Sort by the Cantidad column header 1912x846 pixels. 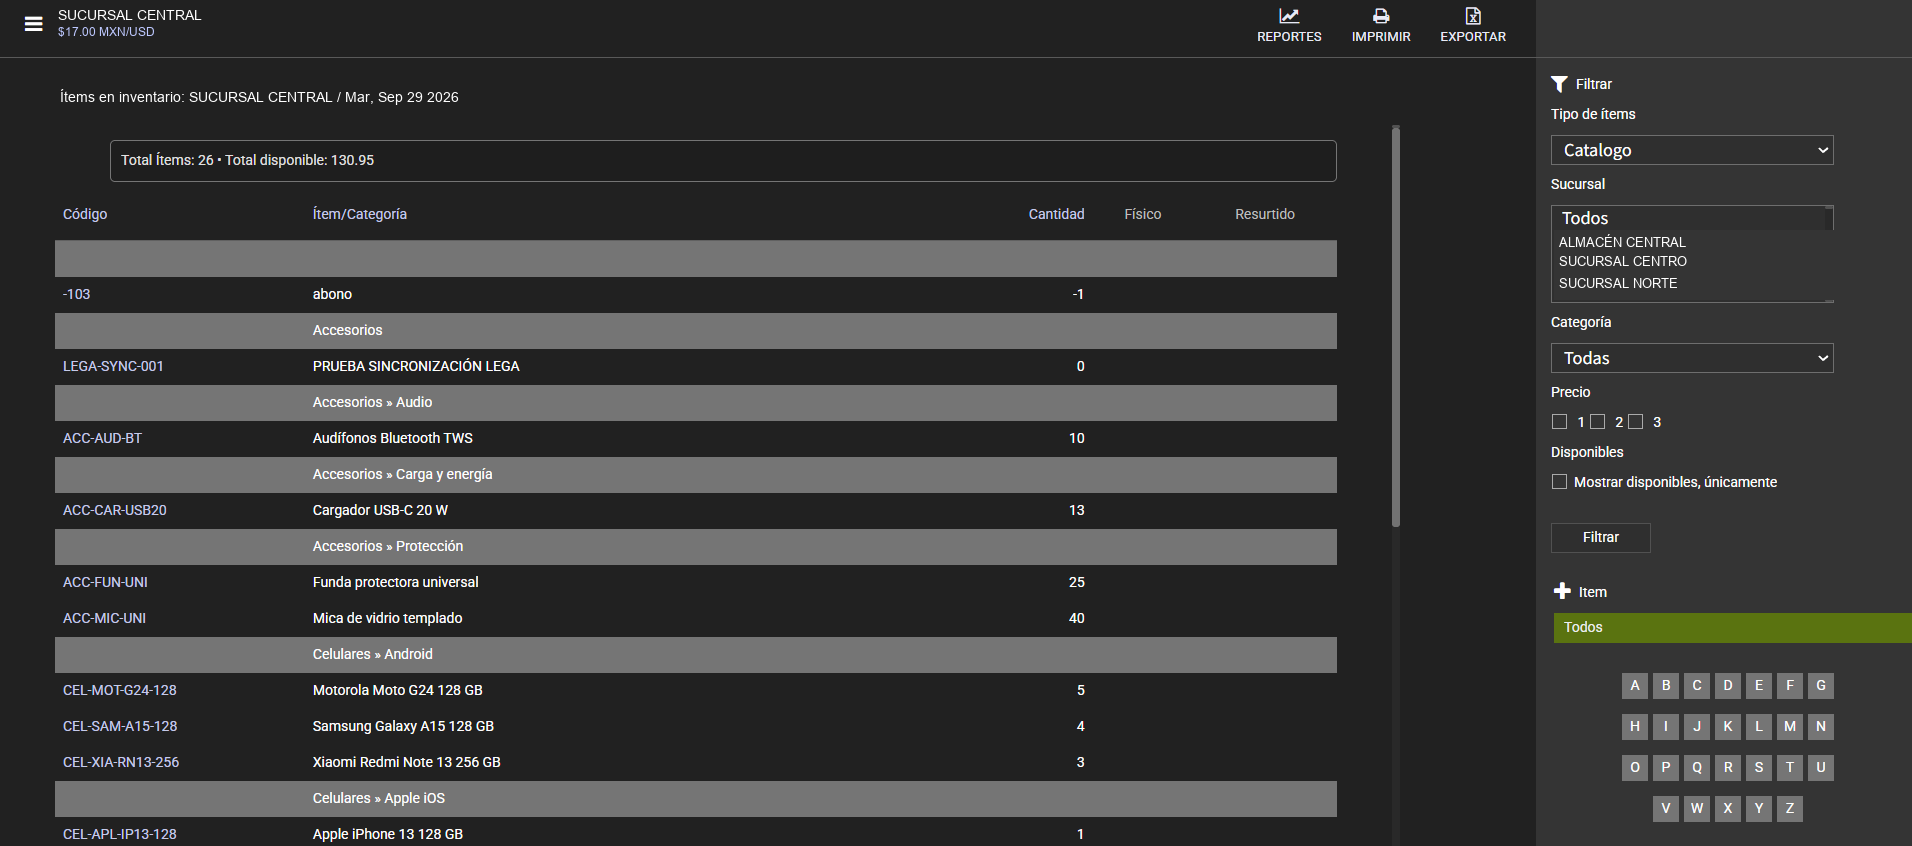[1056, 214]
